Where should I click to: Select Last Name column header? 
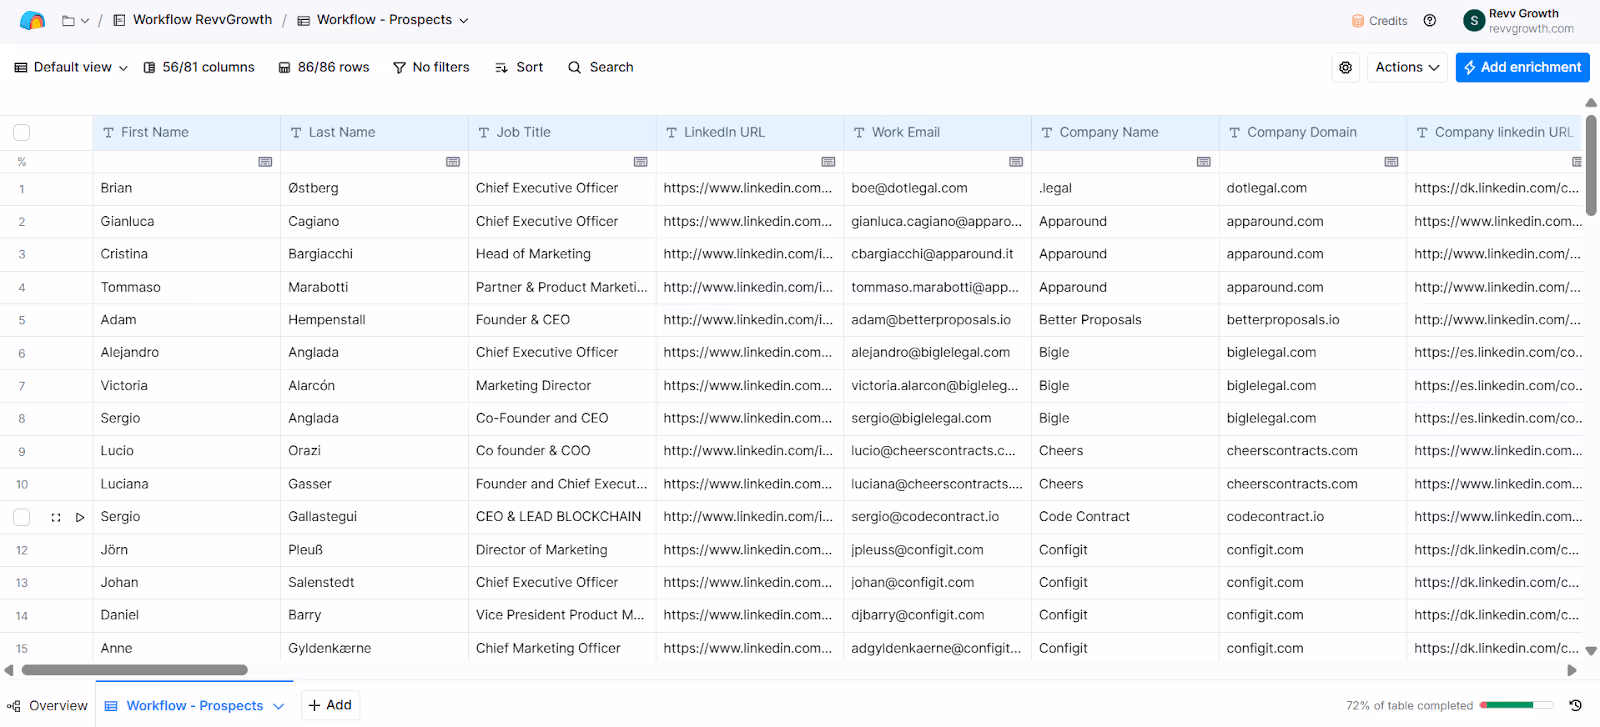point(374,132)
